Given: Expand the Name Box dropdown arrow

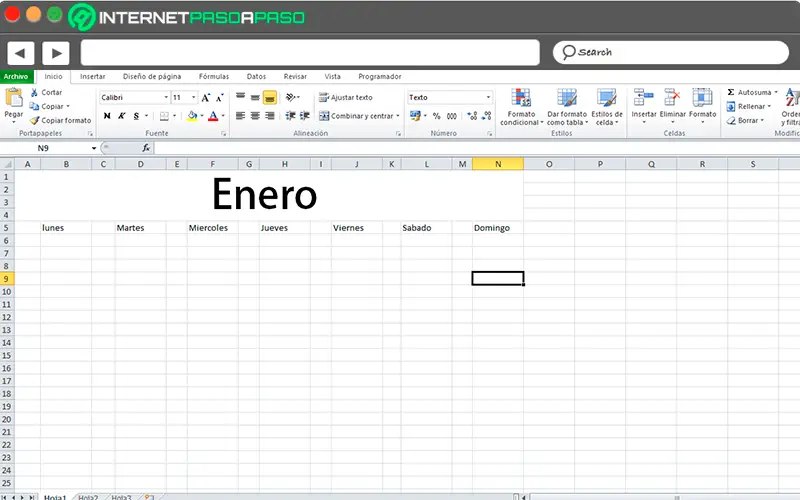Looking at the screenshot, I should (94, 148).
